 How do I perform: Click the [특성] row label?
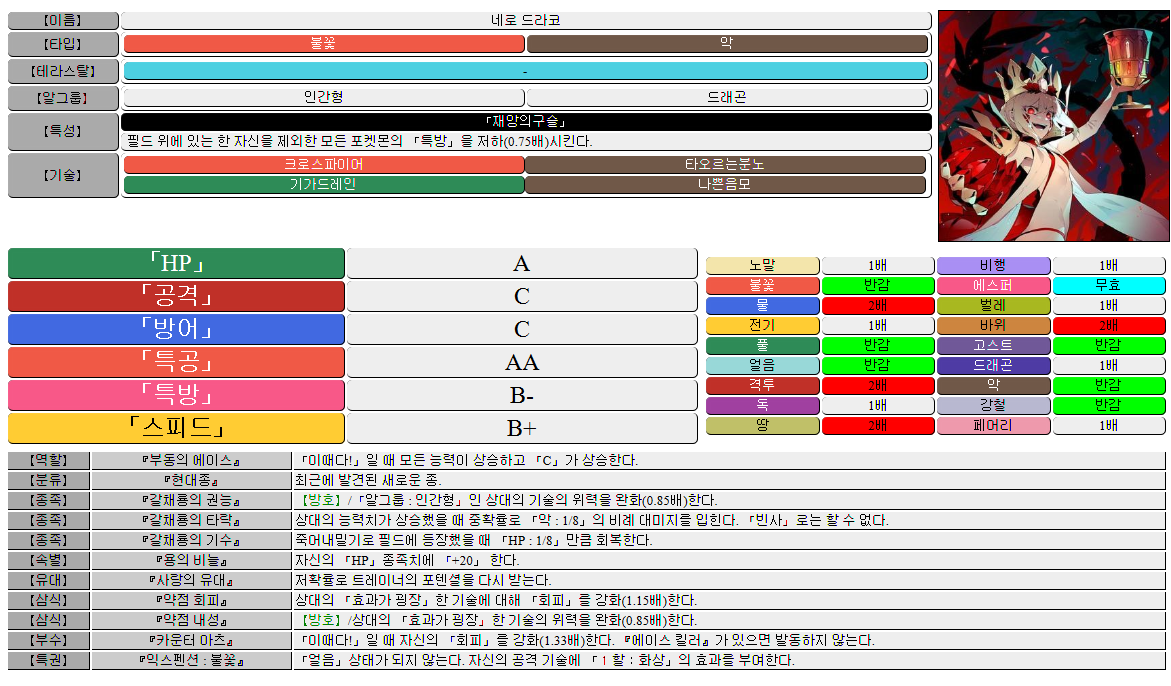(x=63, y=131)
